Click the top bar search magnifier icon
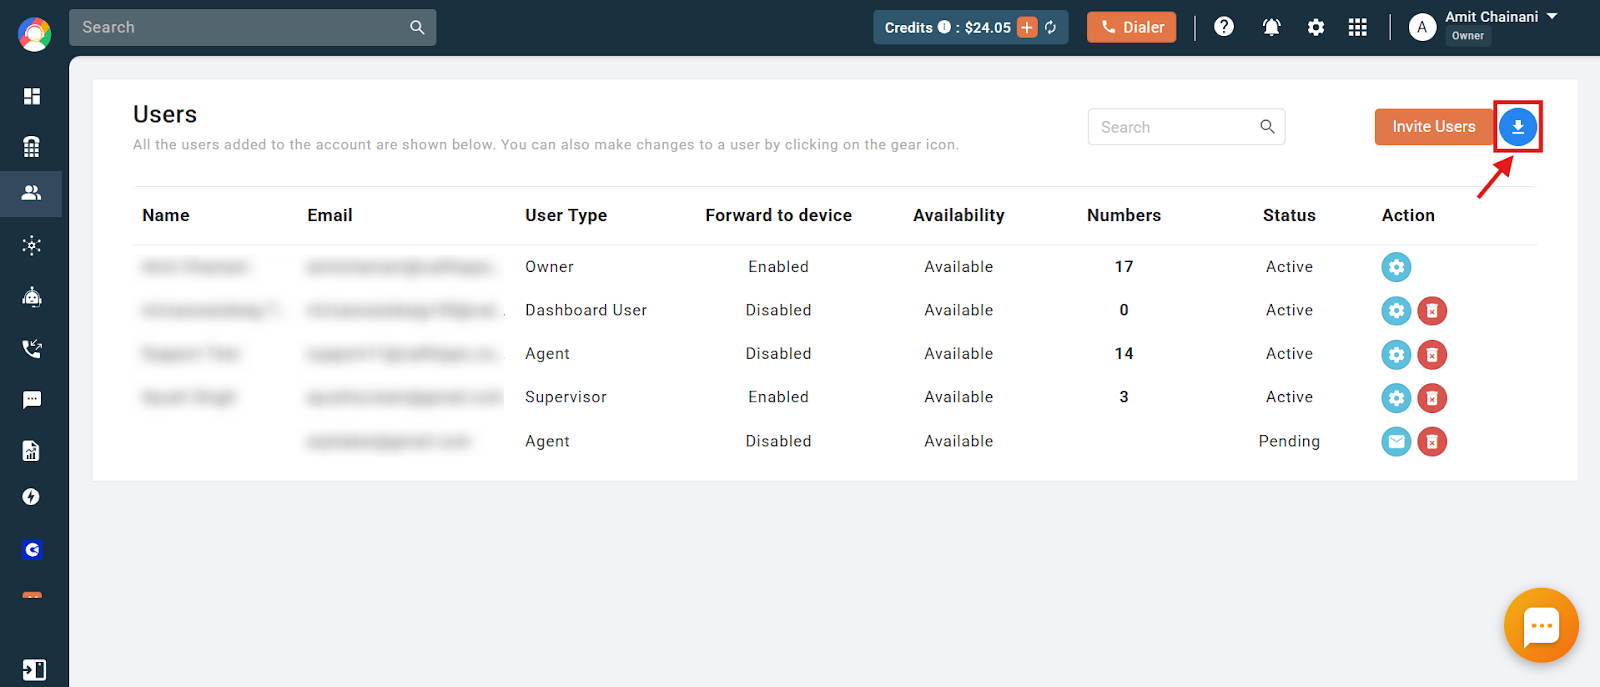 (x=417, y=28)
